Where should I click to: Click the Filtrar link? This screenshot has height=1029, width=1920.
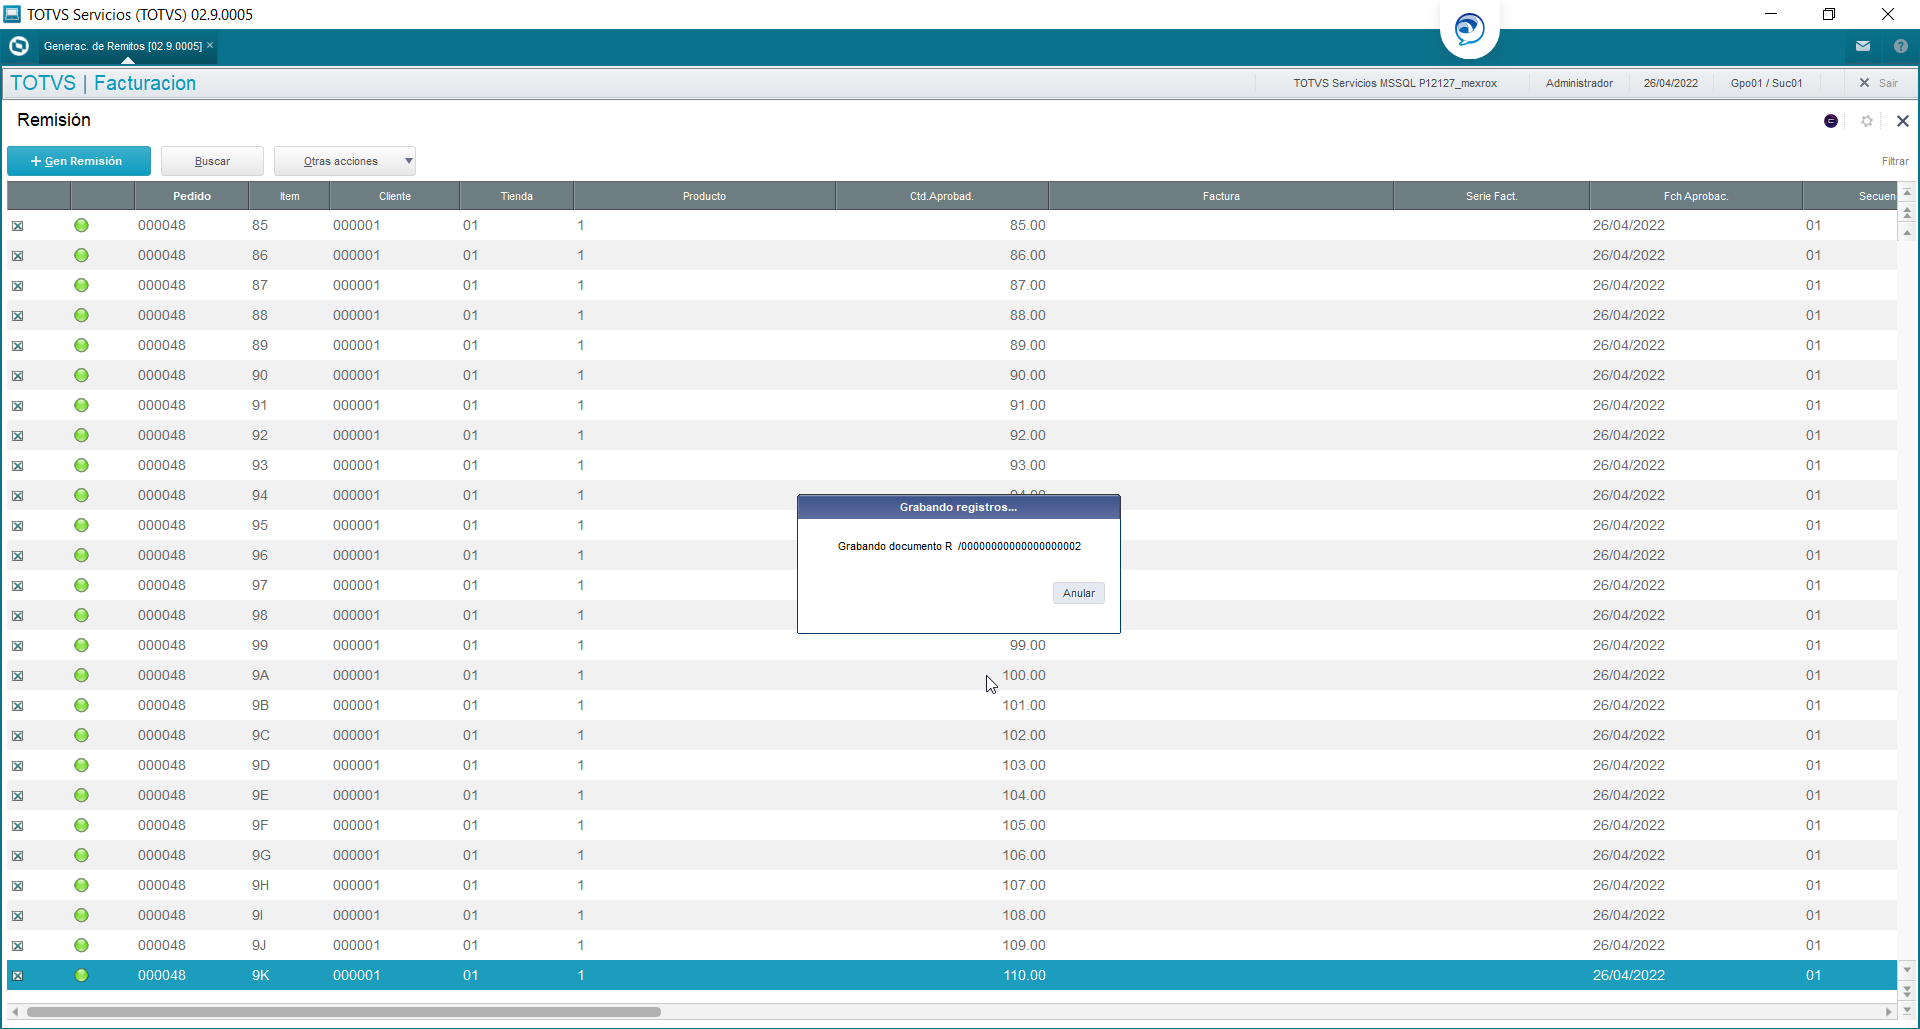pyautogui.click(x=1895, y=161)
